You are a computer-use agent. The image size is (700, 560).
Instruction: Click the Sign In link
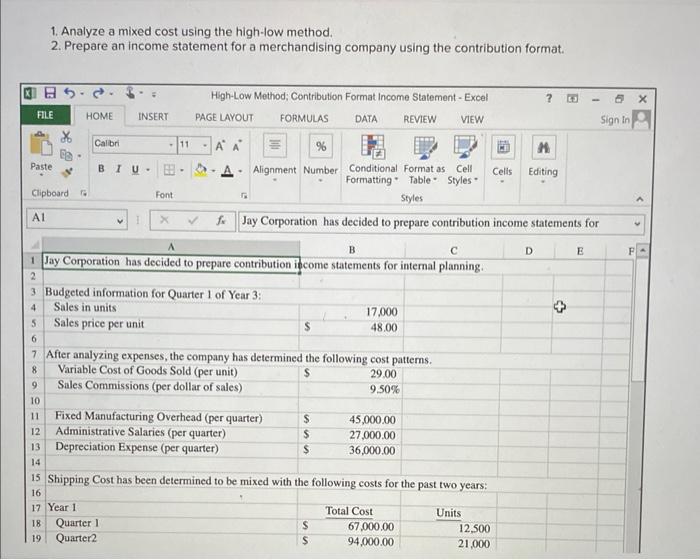[x=615, y=120]
